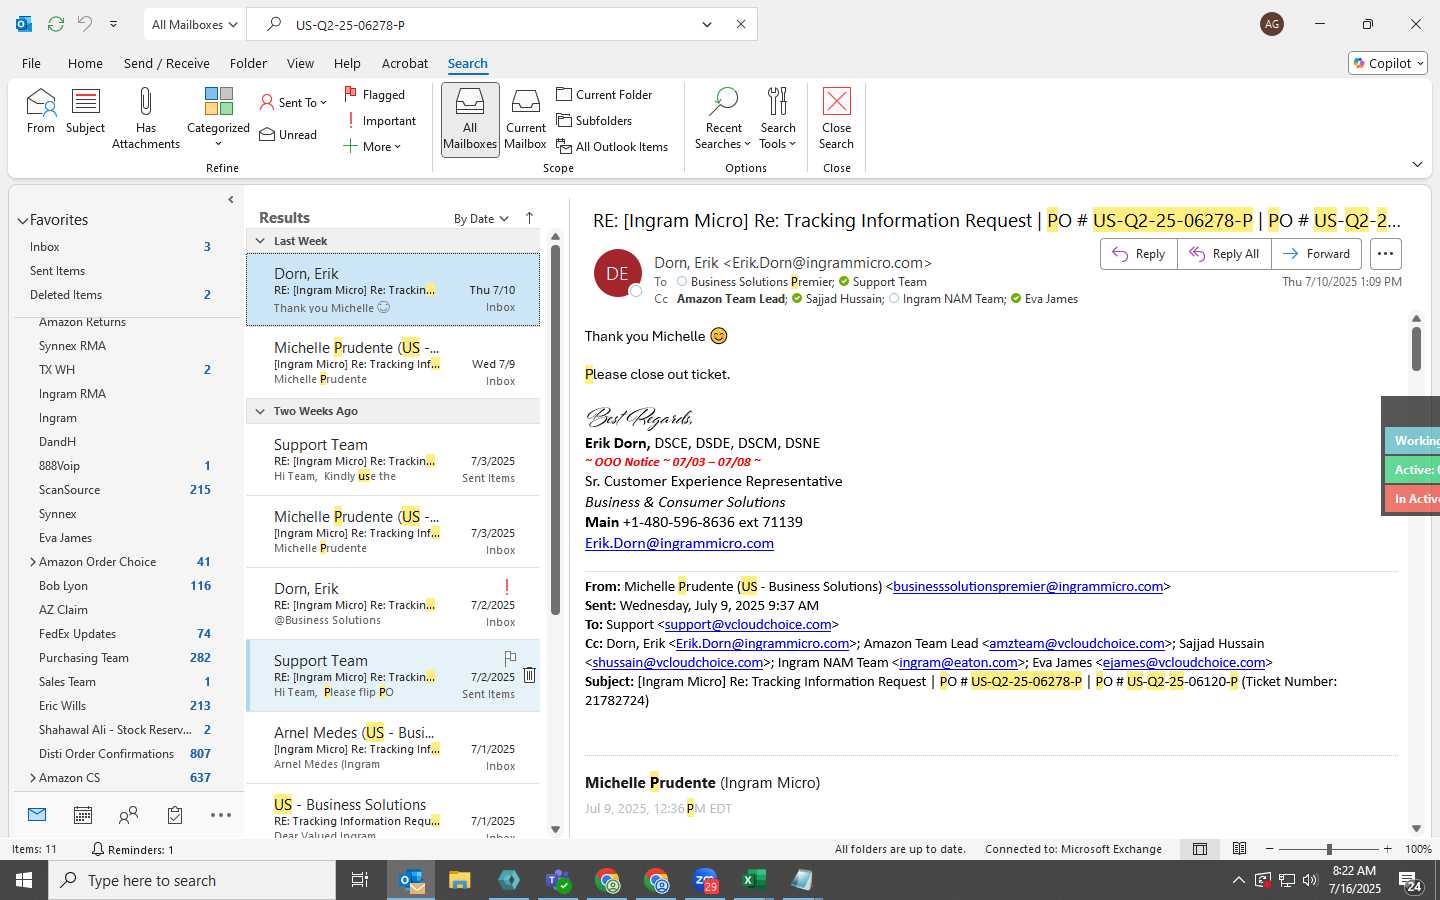The width and height of the screenshot is (1440, 900).
Task: Open Calendar view from navigation bar
Action: pos(83,815)
